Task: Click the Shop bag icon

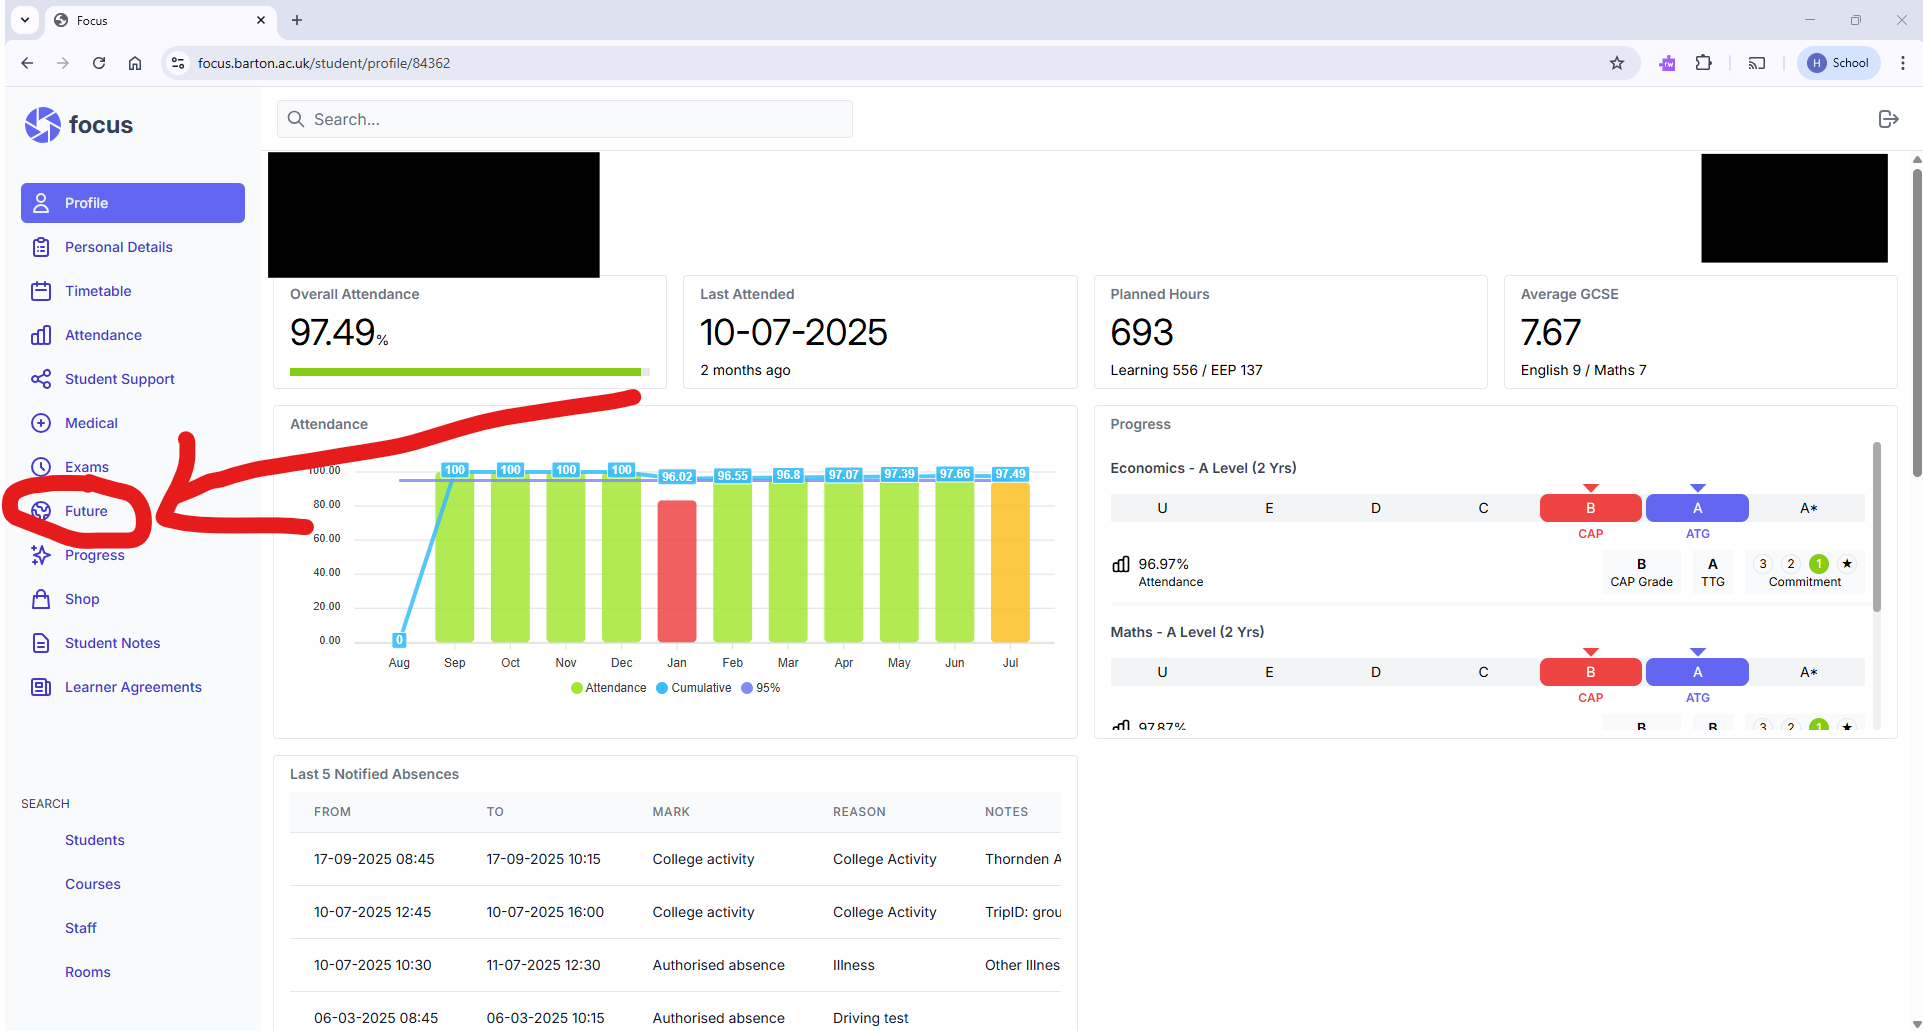Action: (x=41, y=599)
